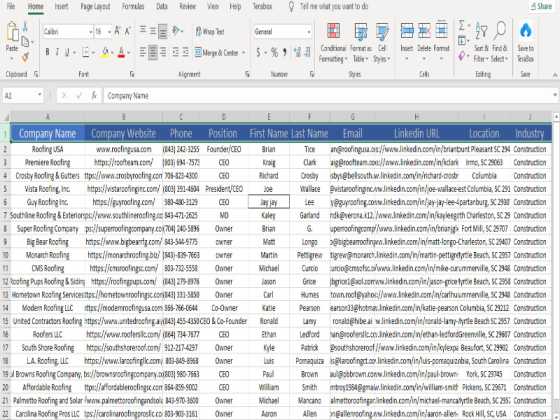560x420 pixels.
Task: Open the font name Calibri dropdown
Action: pos(90,32)
